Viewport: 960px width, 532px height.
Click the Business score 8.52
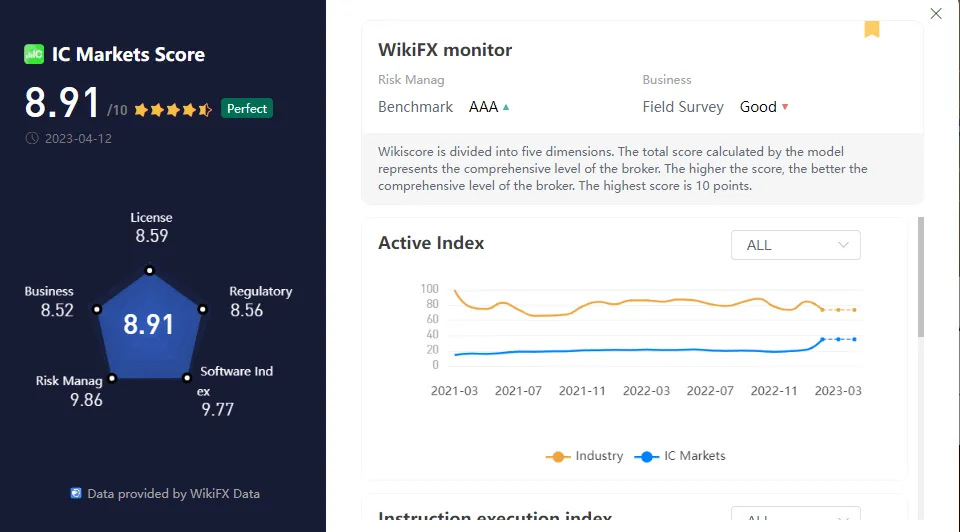pos(57,310)
